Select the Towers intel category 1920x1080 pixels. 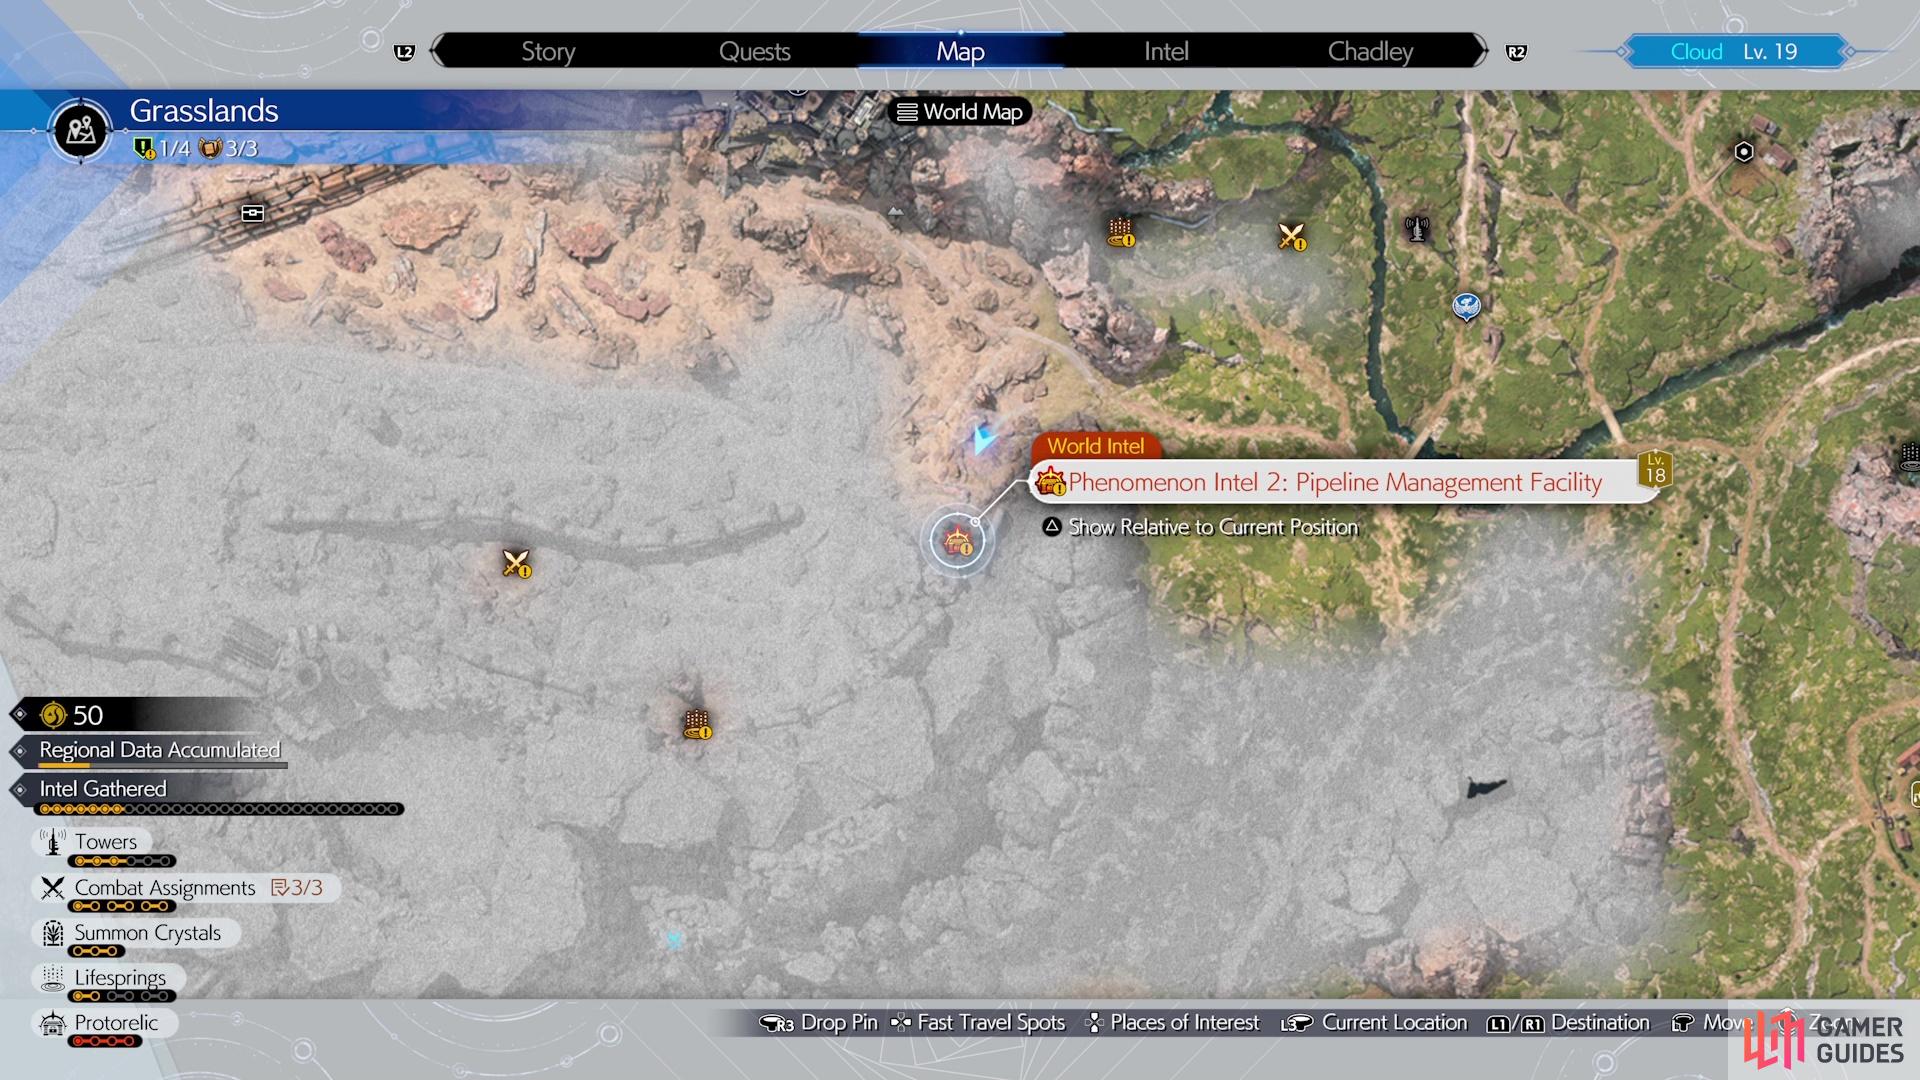[92, 842]
